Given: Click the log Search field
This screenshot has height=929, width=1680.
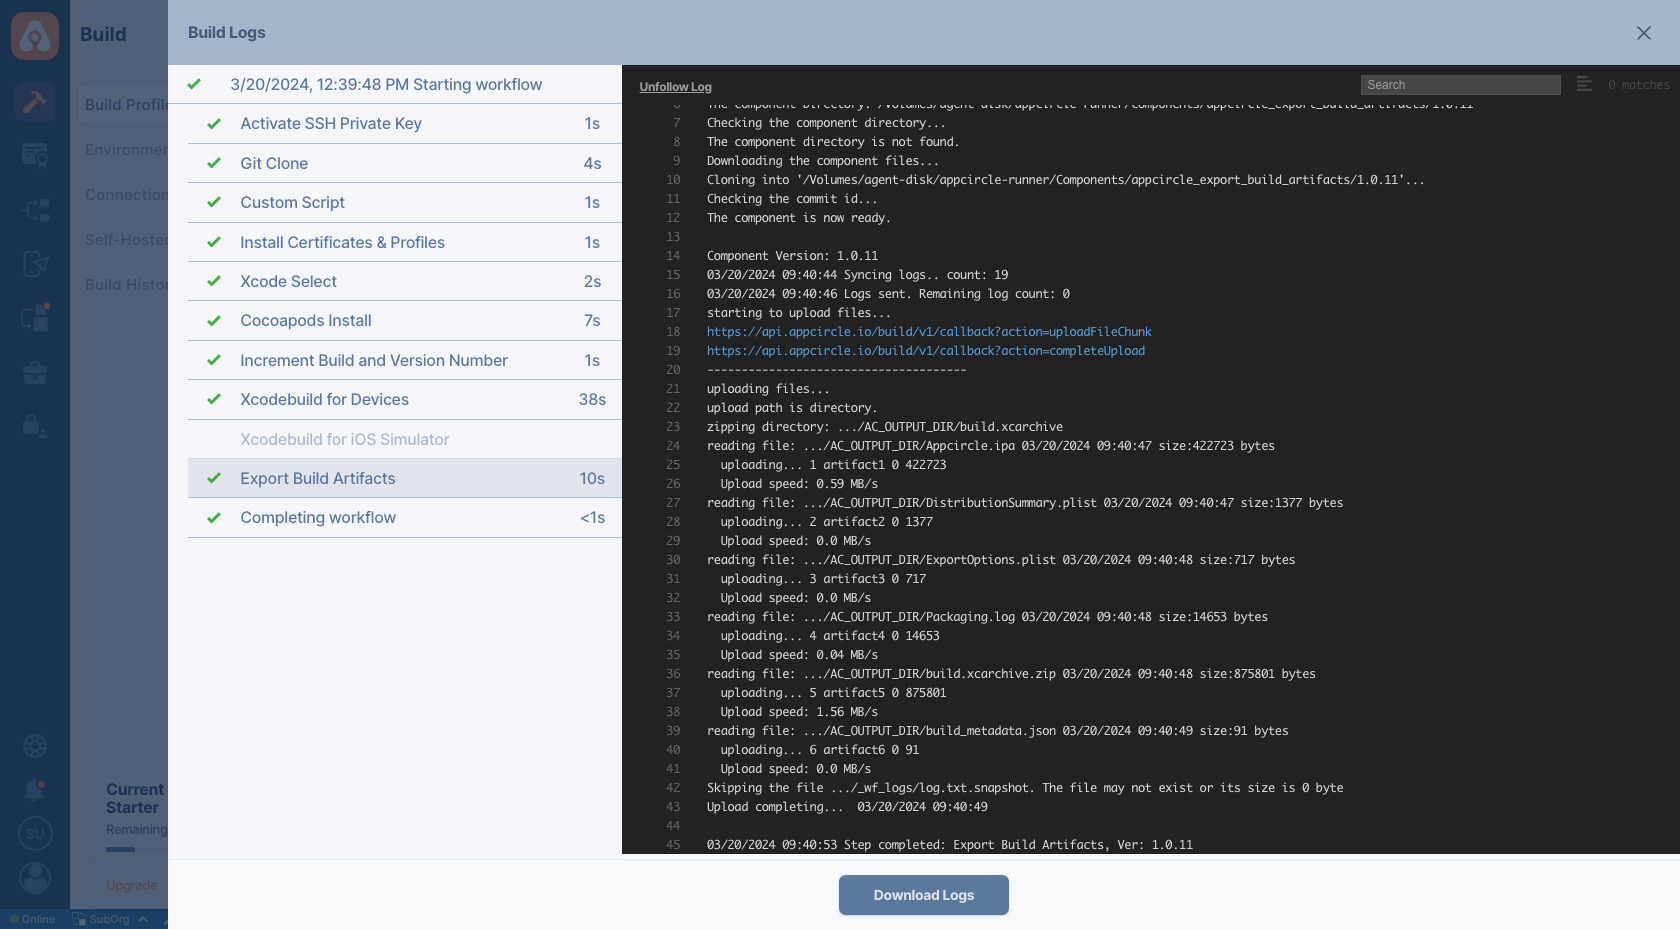Looking at the screenshot, I should pos(1460,85).
